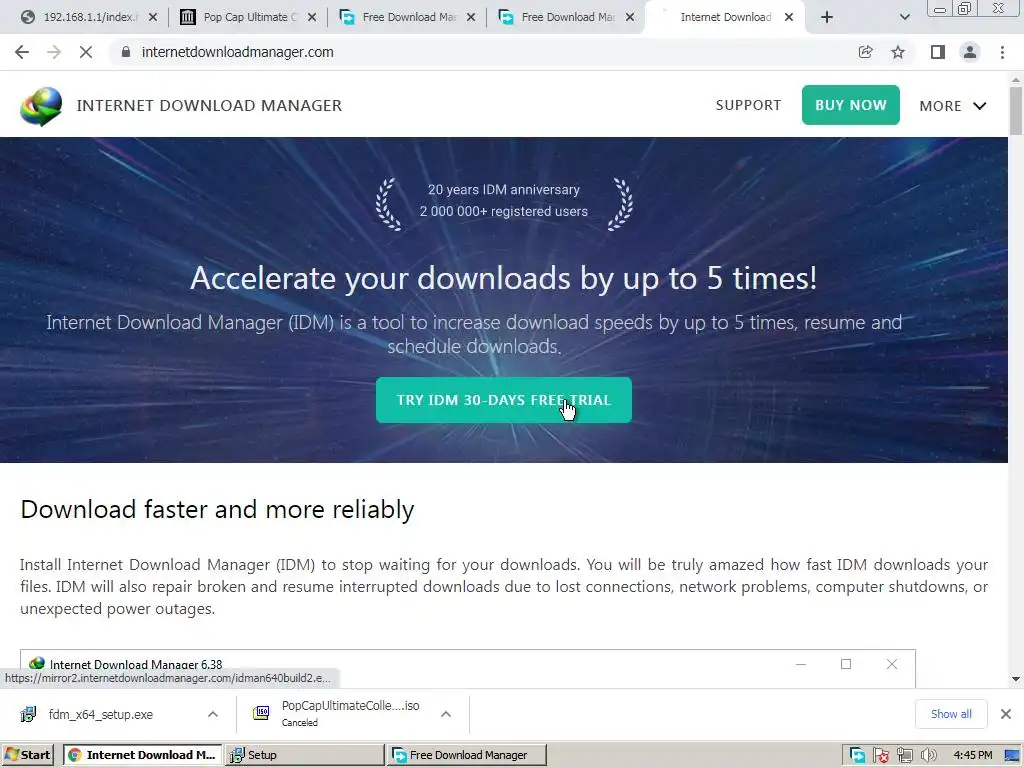Click the screenshot's IDM 6.38 window close icon
Viewport: 1024px width, 768px height.
[891, 664]
